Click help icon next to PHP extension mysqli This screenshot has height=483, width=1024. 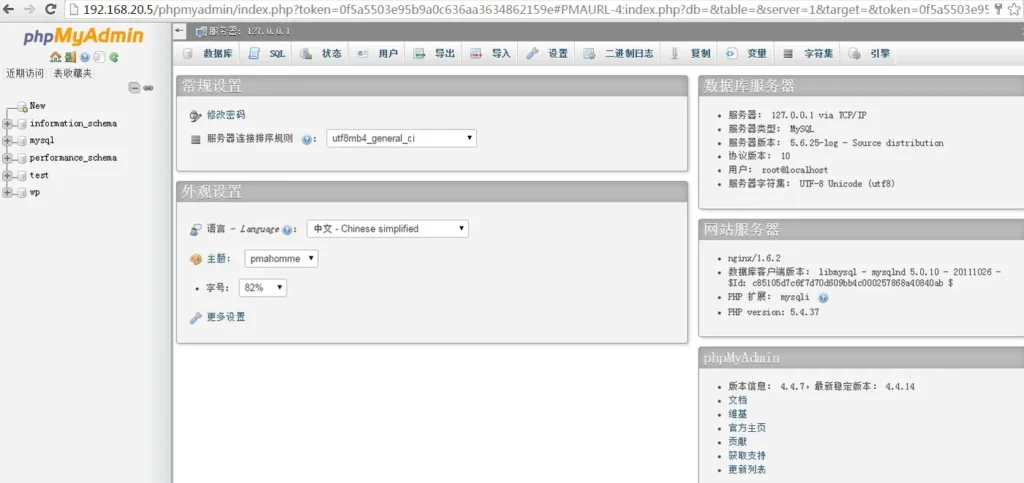[x=823, y=297]
